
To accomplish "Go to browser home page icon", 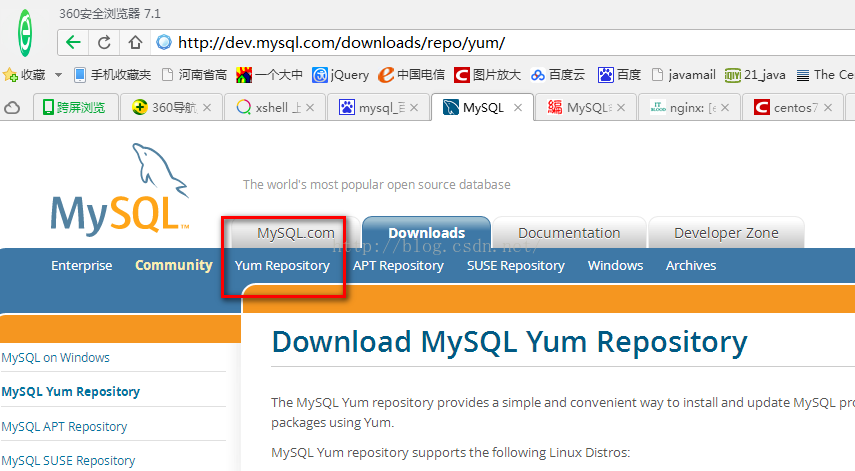I will (x=135, y=43).
